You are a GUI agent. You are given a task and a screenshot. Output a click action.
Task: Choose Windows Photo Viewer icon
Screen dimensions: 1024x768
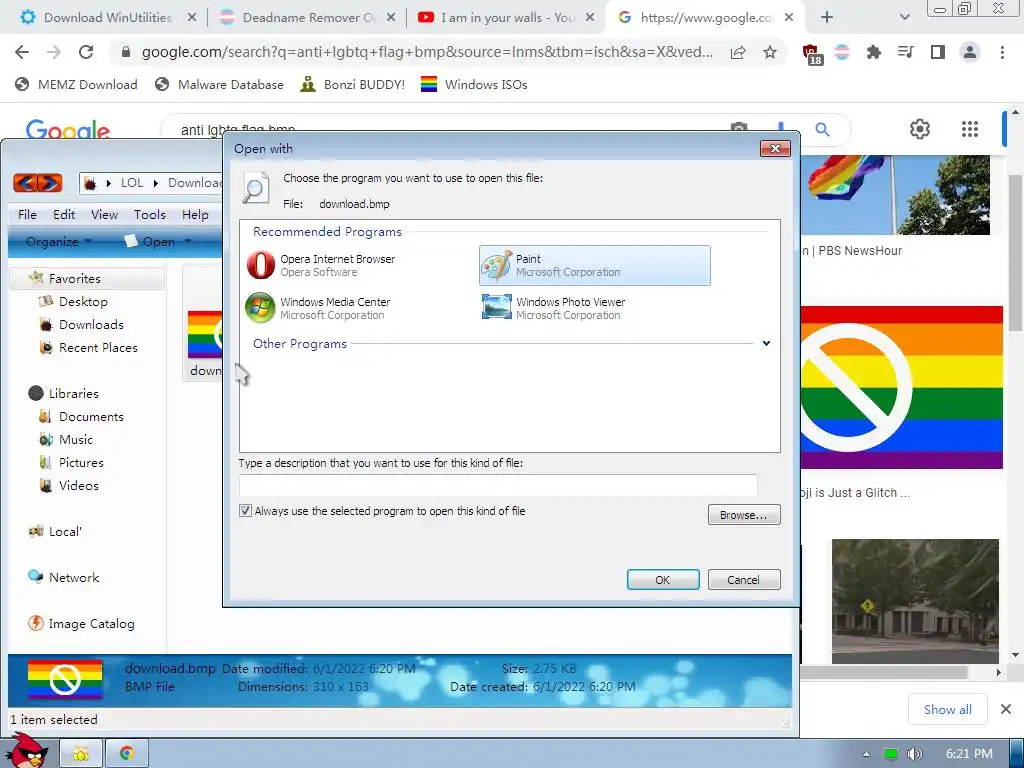tap(496, 307)
